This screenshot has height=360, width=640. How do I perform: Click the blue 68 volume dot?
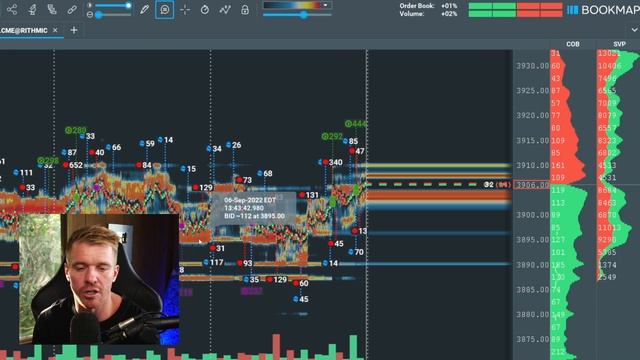pos(260,173)
